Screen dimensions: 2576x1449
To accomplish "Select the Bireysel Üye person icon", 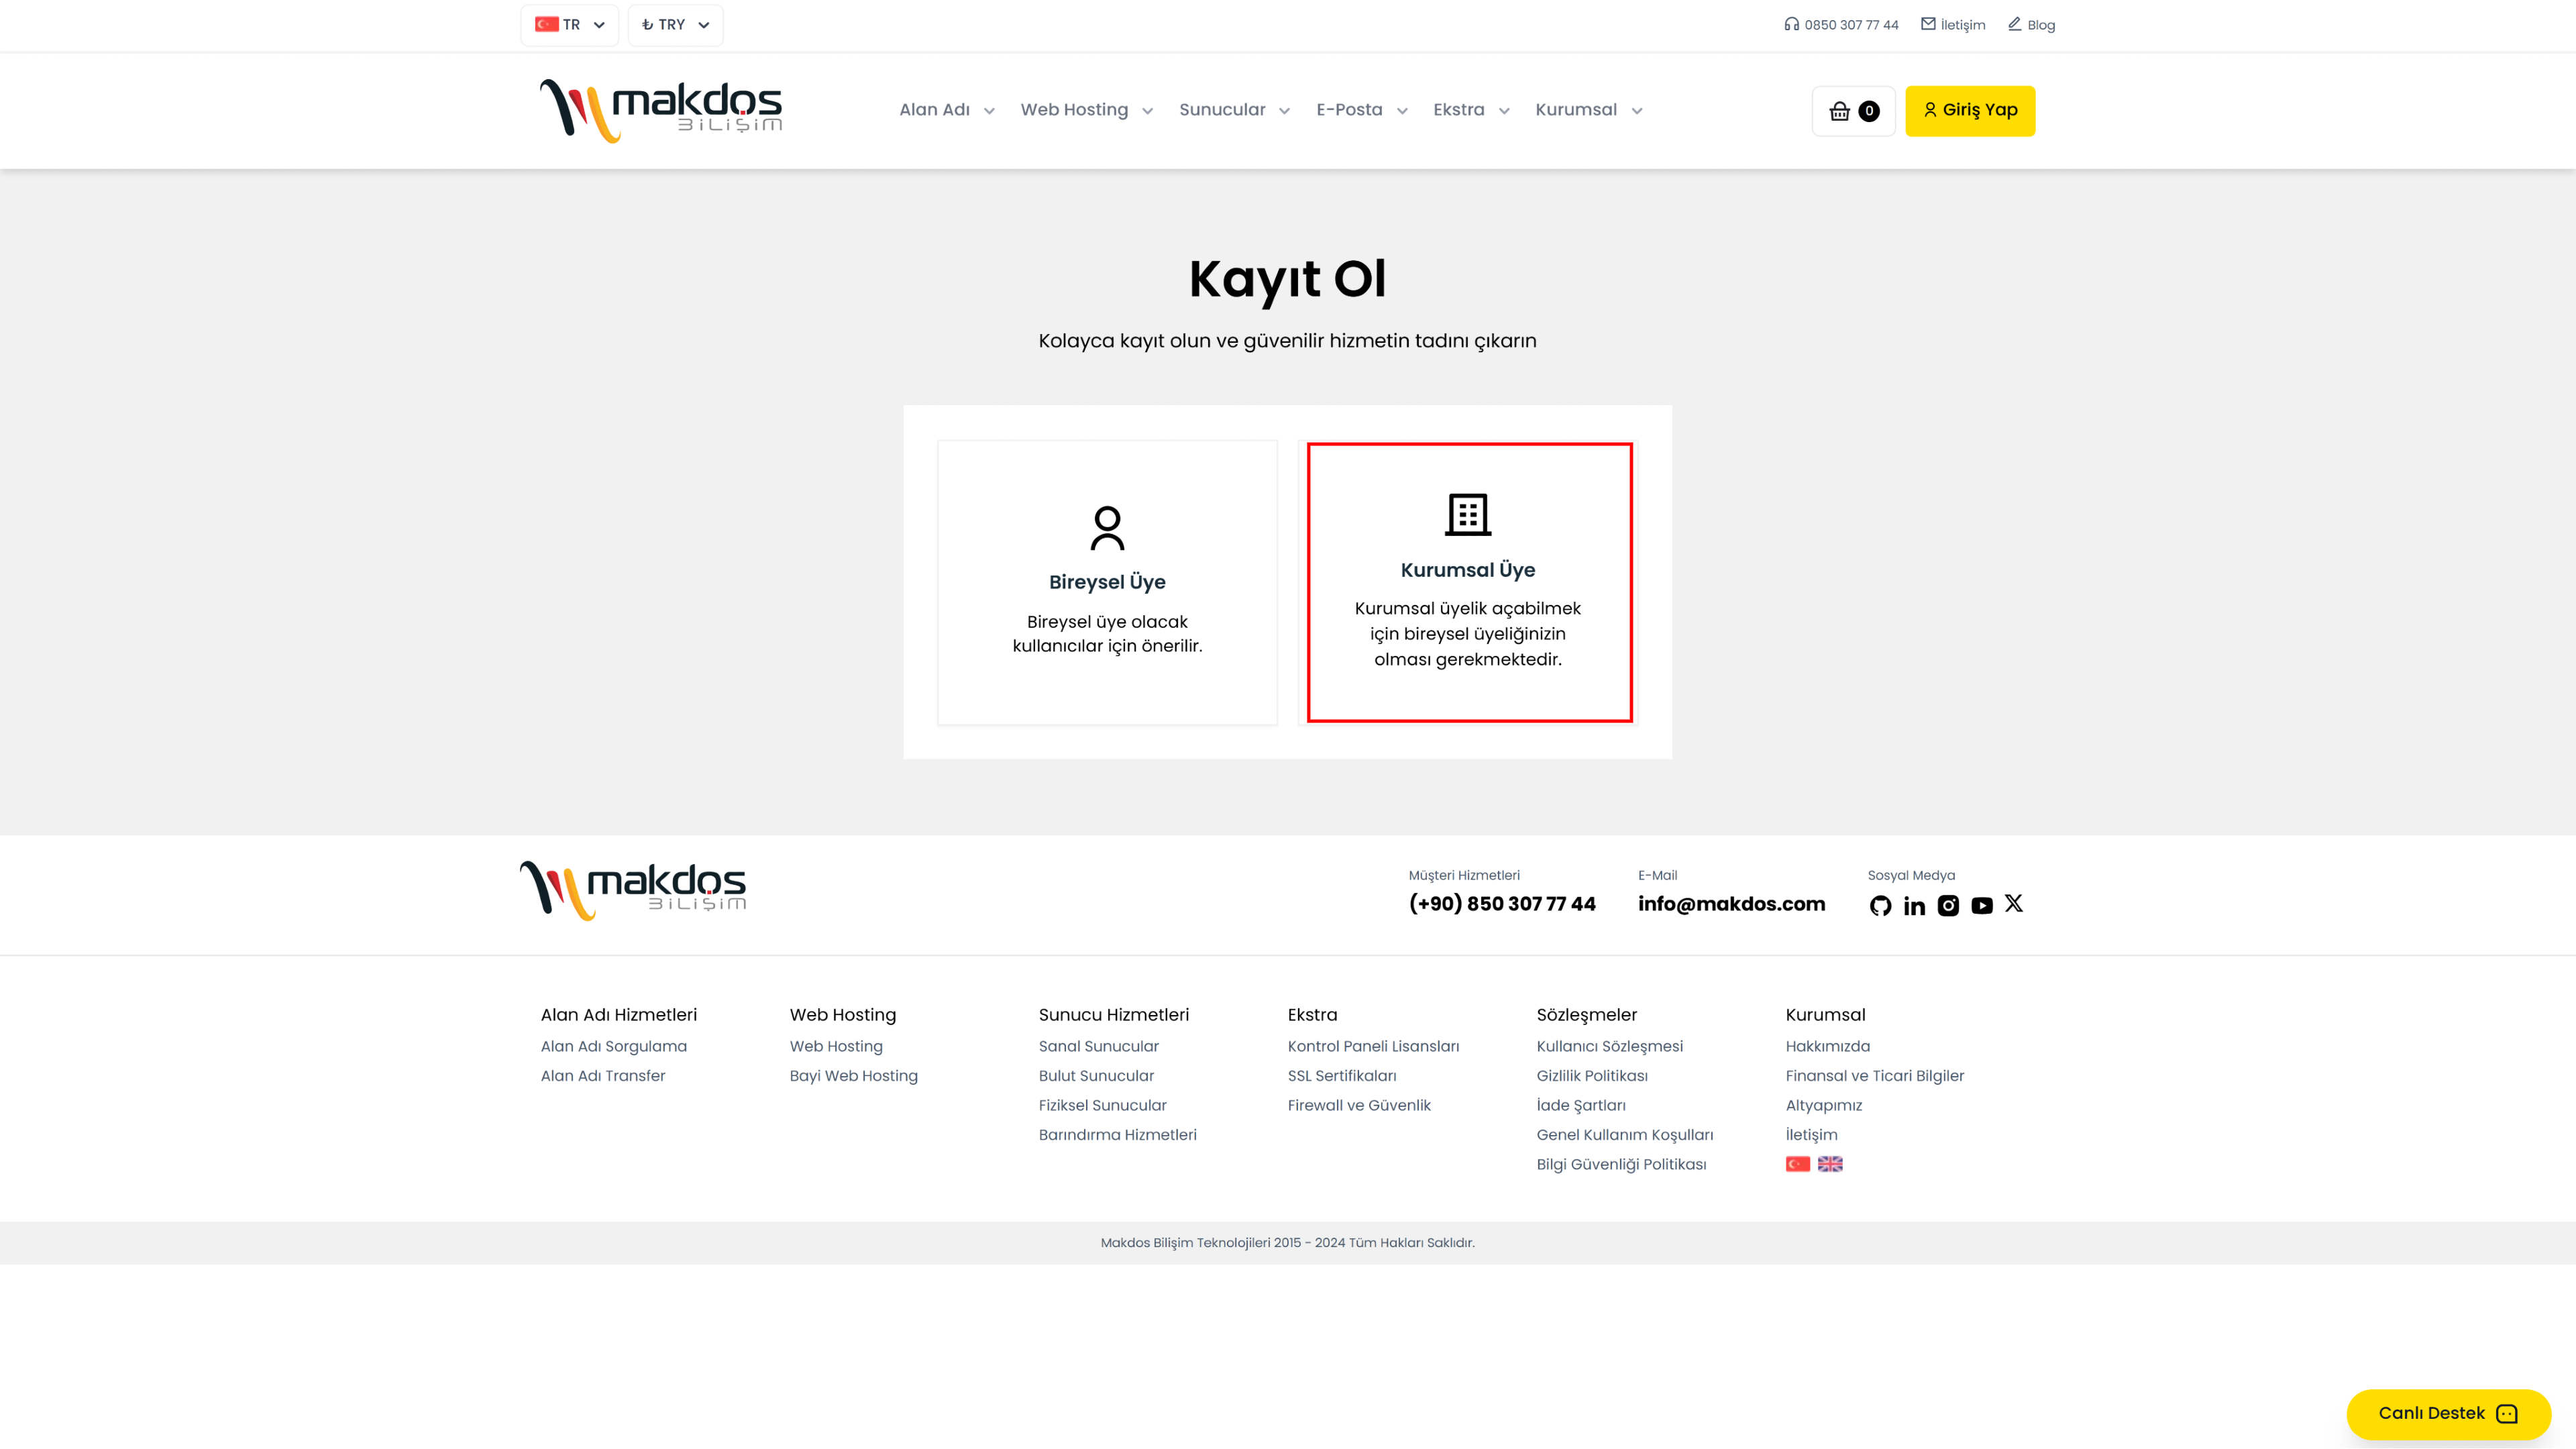I will point(1107,528).
